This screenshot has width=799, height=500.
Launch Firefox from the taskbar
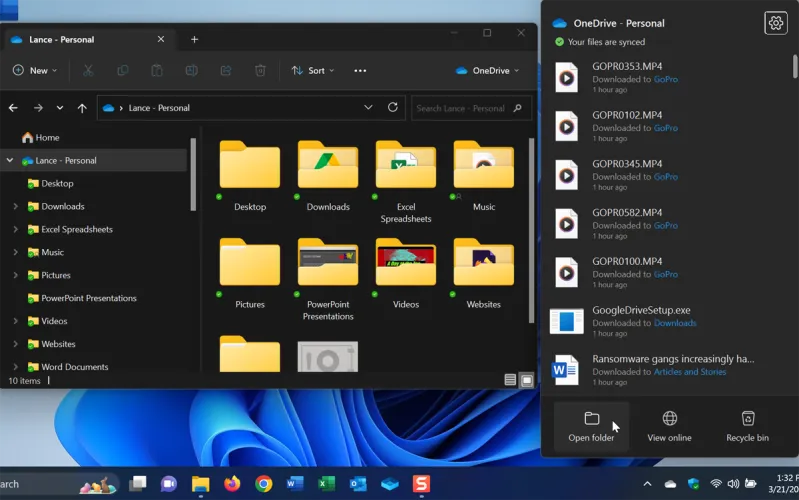point(232,484)
